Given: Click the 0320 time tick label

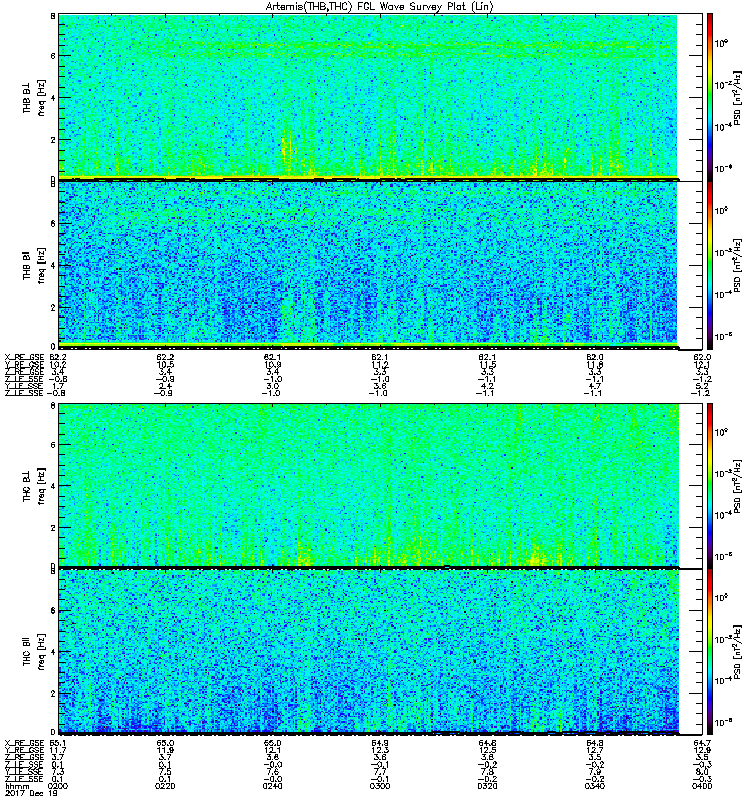Looking at the screenshot, I should click(487, 786).
